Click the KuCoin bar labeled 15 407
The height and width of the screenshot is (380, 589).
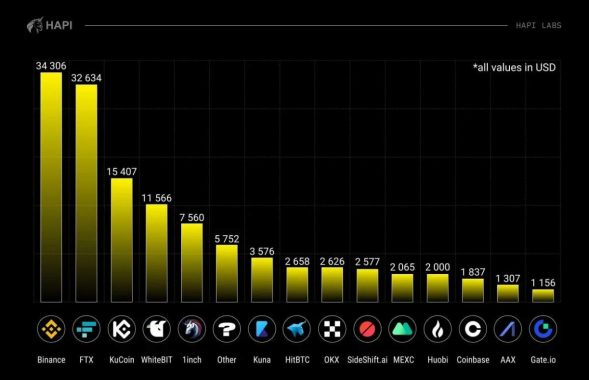point(121,240)
